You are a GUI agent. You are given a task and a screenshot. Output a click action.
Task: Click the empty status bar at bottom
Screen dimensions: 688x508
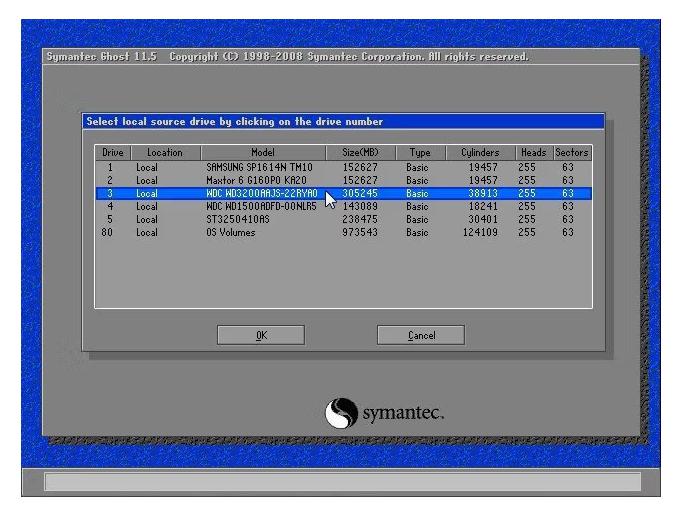(x=343, y=481)
